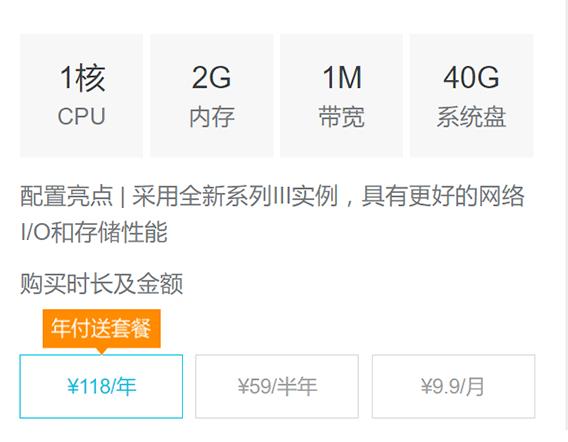Click the 40G 系统盘 system disk tile

point(471,96)
